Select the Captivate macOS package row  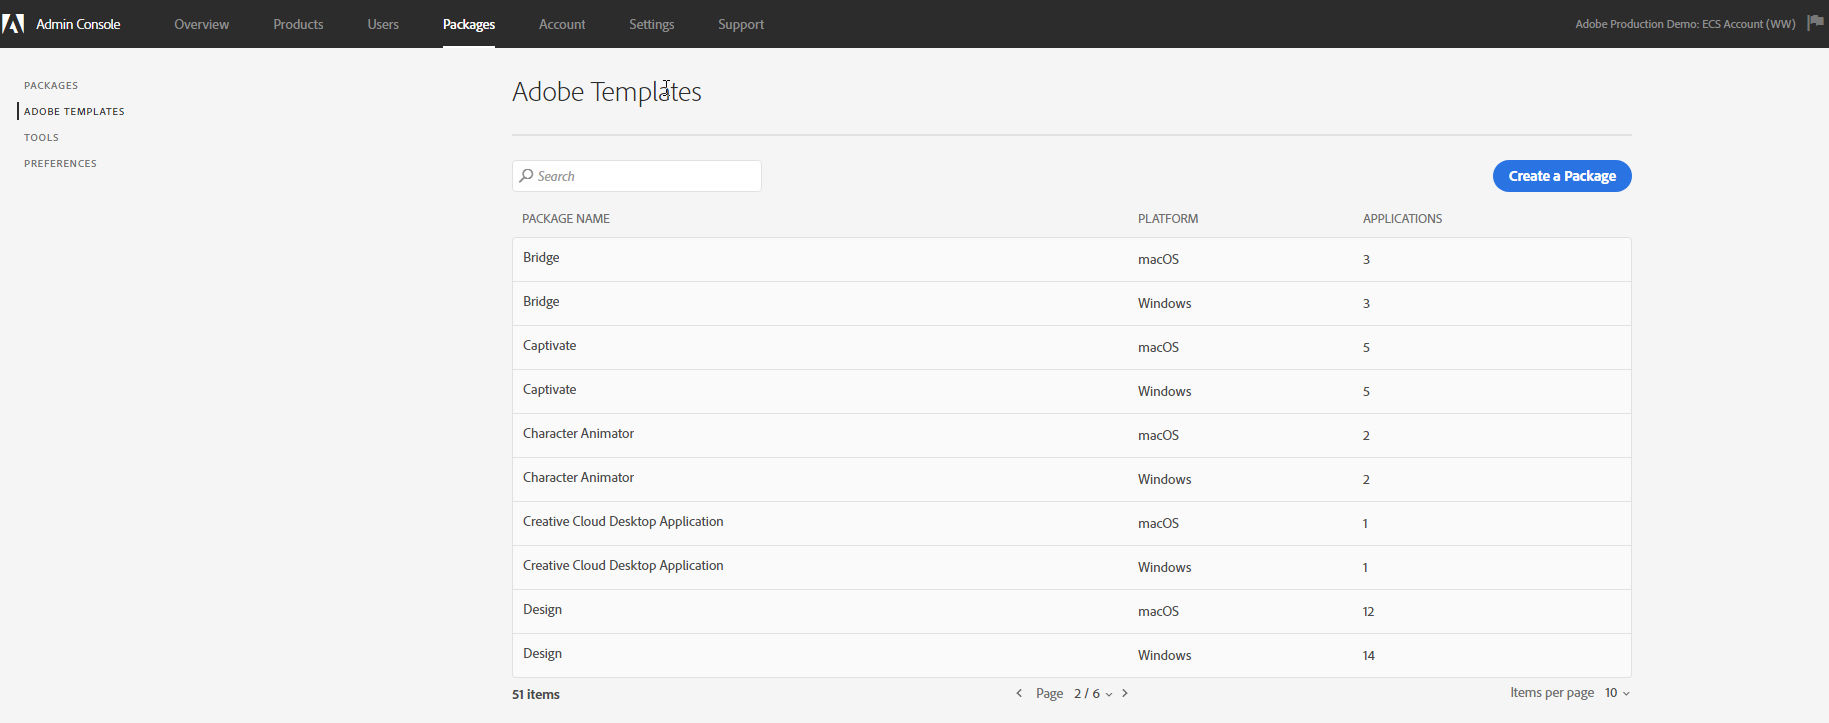pyautogui.click(x=1071, y=347)
